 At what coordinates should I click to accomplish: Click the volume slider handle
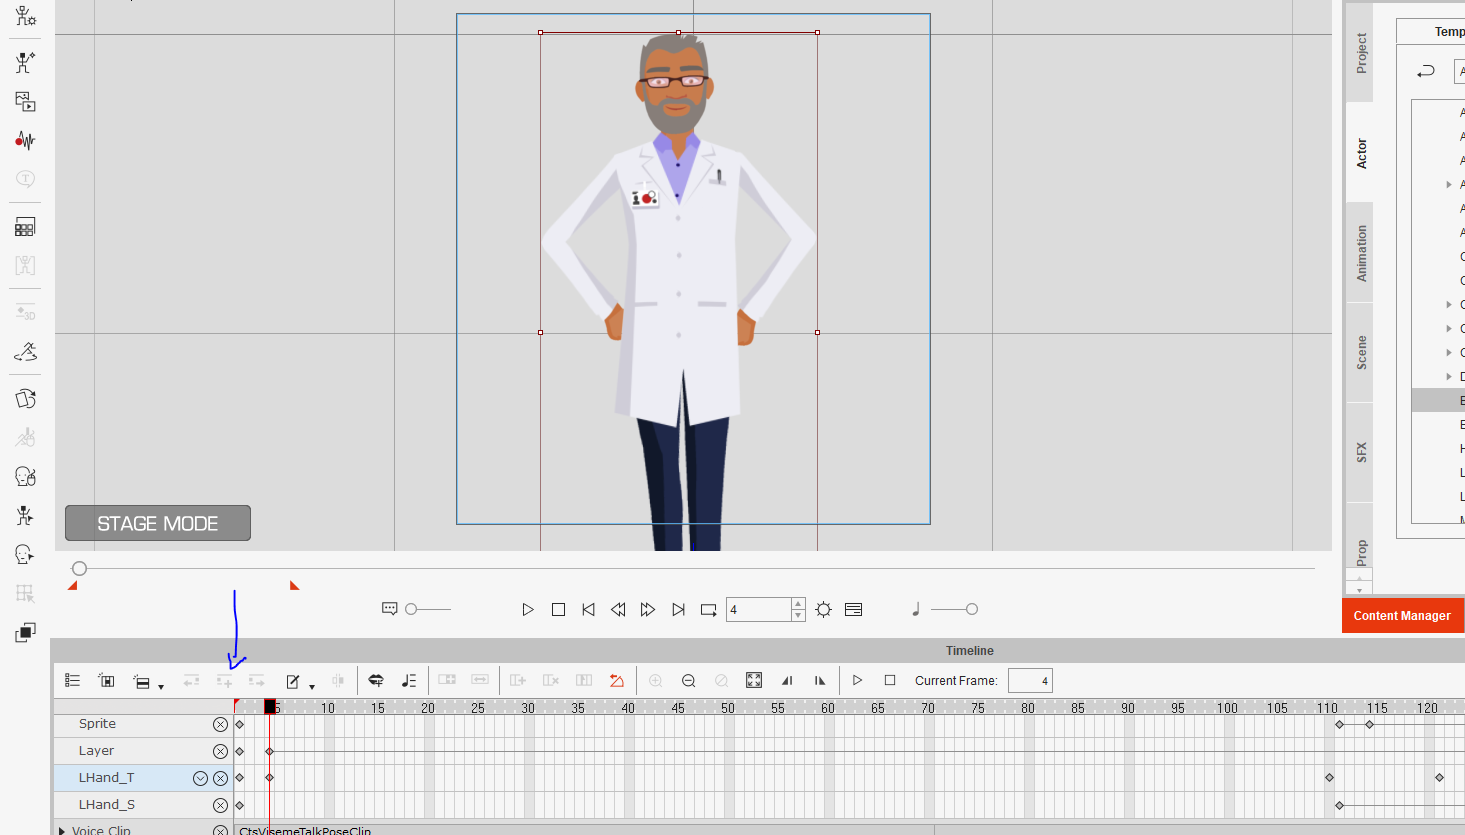(x=971, y=609)
